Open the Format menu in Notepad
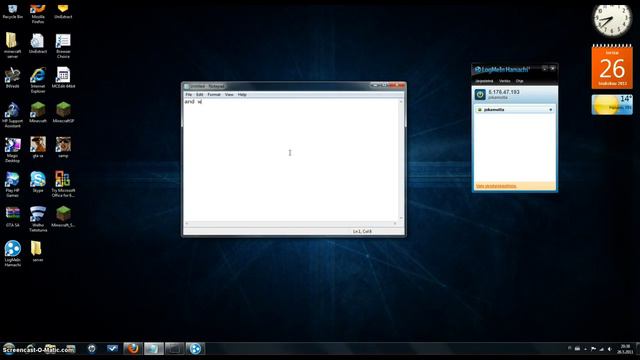The height and width of the screenshot is (360, 640). [x=214, y=95]
